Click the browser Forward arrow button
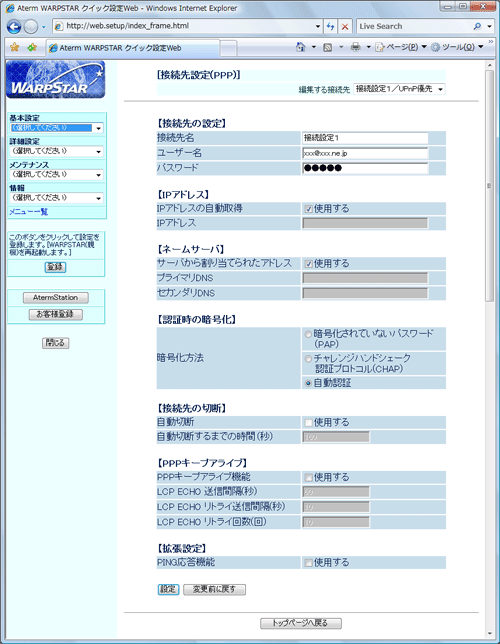The image size is (500, 644). coord(31,27)
